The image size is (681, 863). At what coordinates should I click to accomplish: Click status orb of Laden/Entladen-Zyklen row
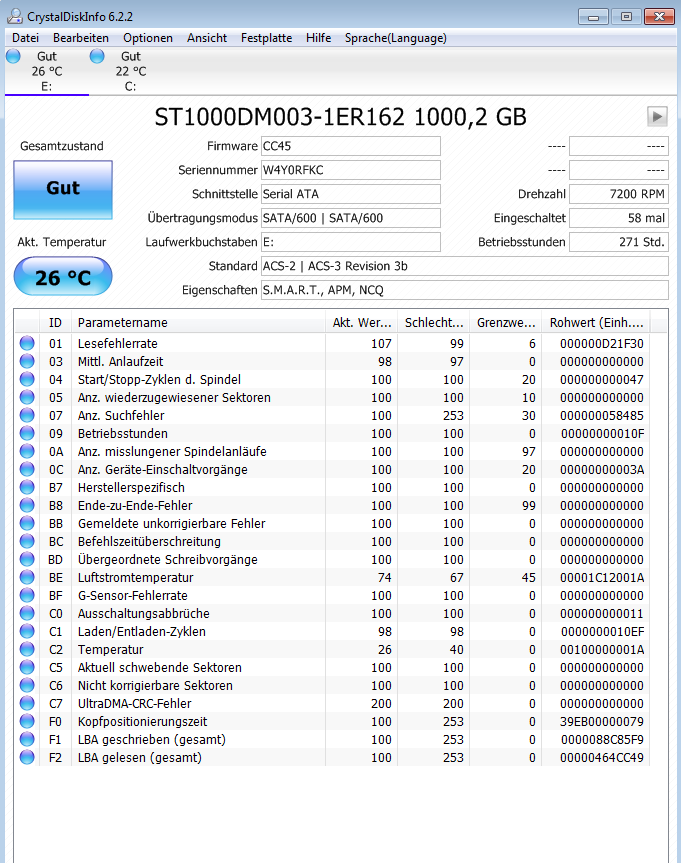click(x=27, y=631)
